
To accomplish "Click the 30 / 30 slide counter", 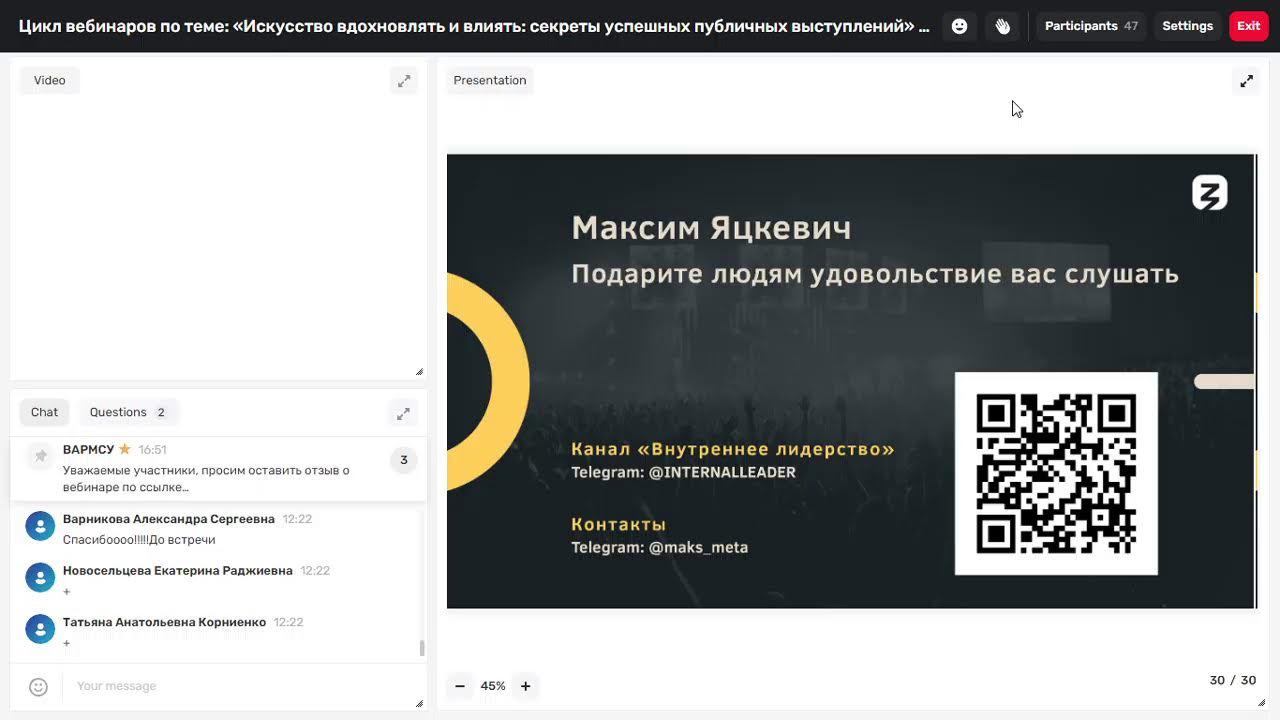I will tap(1232, 680).
